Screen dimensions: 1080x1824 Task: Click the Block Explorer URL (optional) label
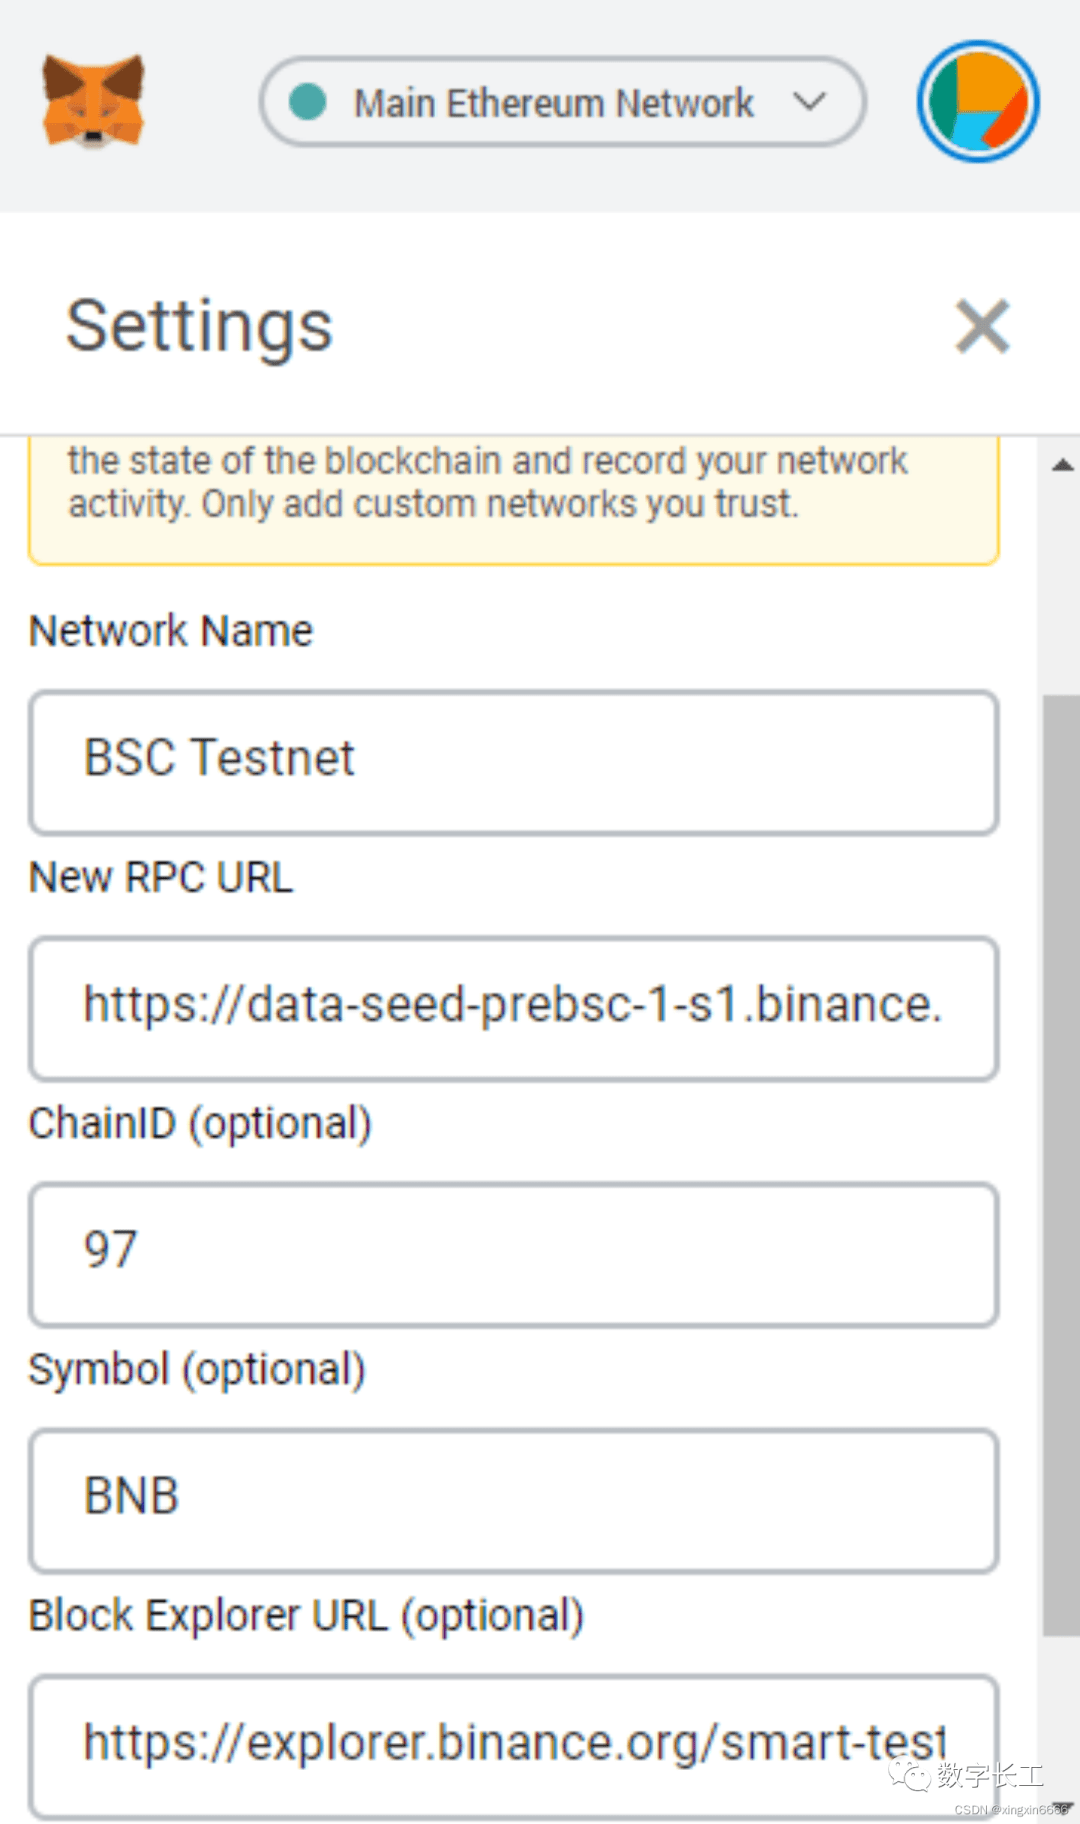coord(306,1616)
